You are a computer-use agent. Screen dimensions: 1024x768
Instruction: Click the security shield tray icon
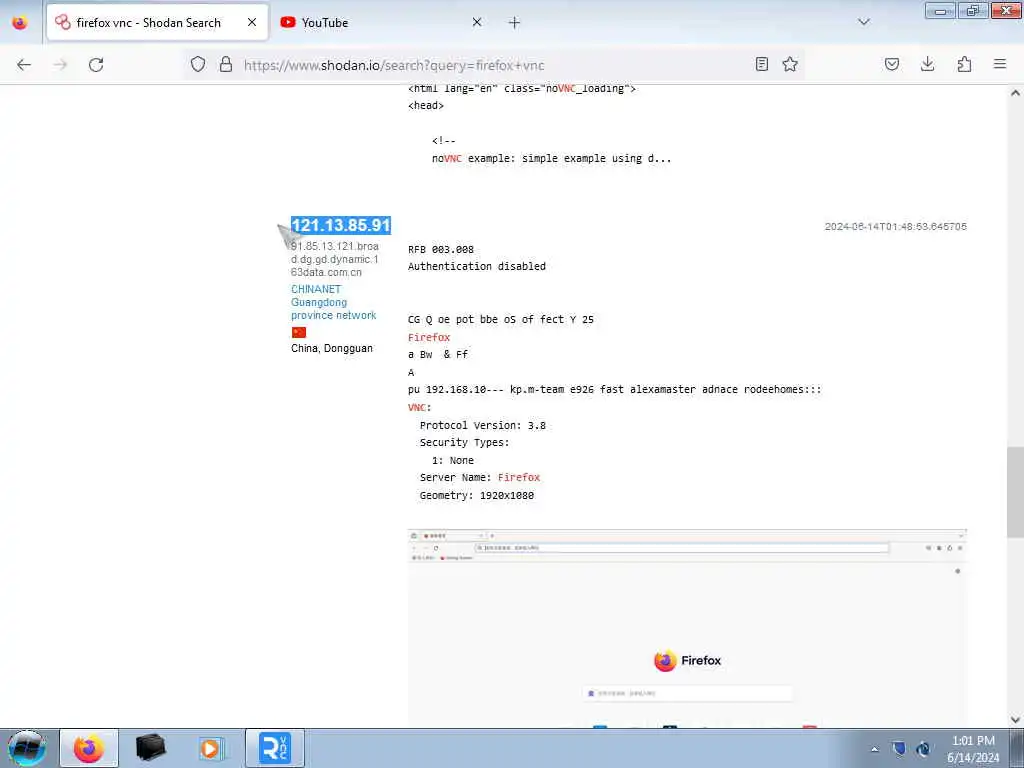pyautogui.click(x=899, y=749)
